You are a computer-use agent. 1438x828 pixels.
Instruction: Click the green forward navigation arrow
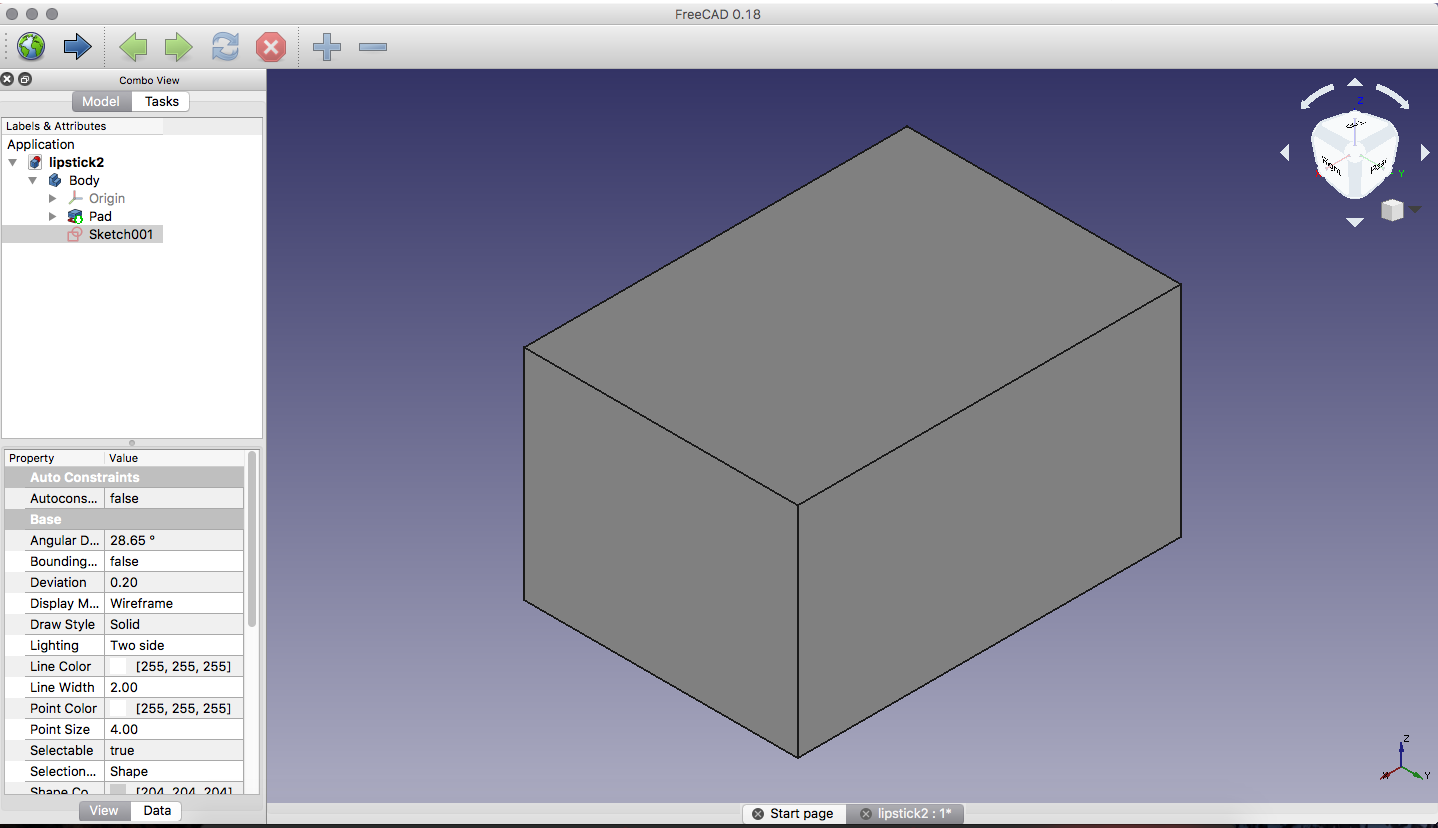click(x=178, y=46)
